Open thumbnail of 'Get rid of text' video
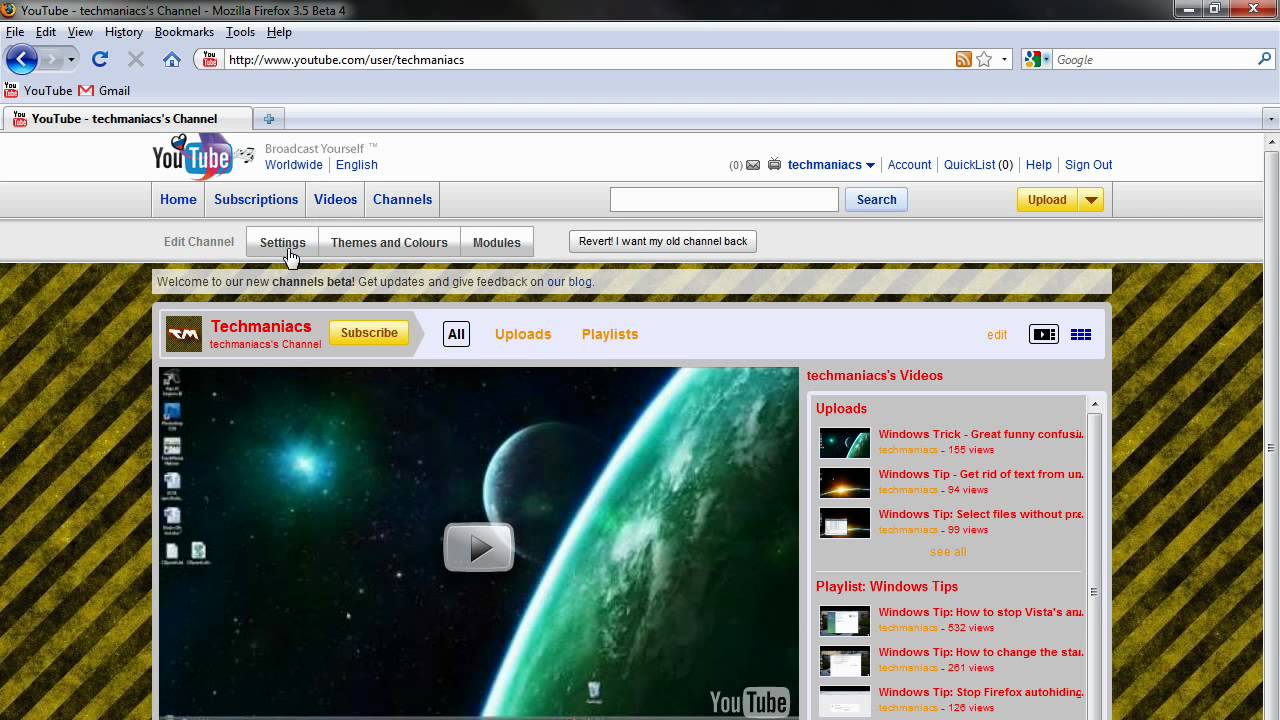This screenshot has width=1280, height=720. point(845,483)
